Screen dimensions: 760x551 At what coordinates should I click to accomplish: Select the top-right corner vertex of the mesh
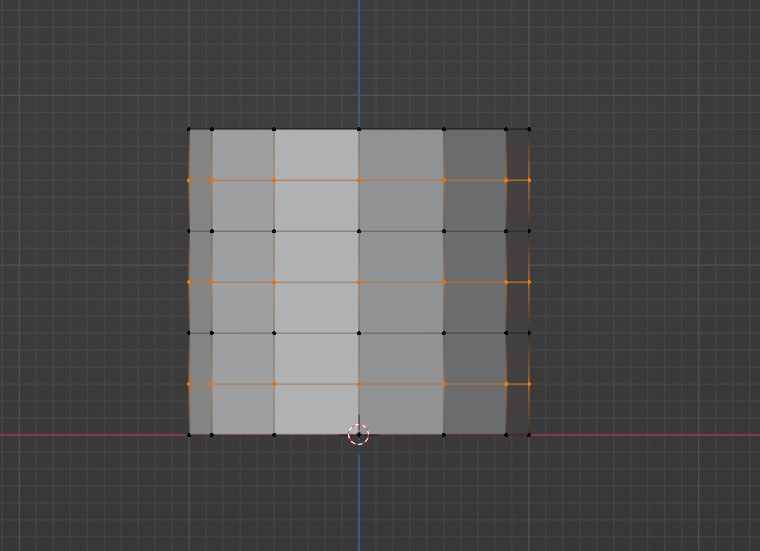(x=529, y=129)
